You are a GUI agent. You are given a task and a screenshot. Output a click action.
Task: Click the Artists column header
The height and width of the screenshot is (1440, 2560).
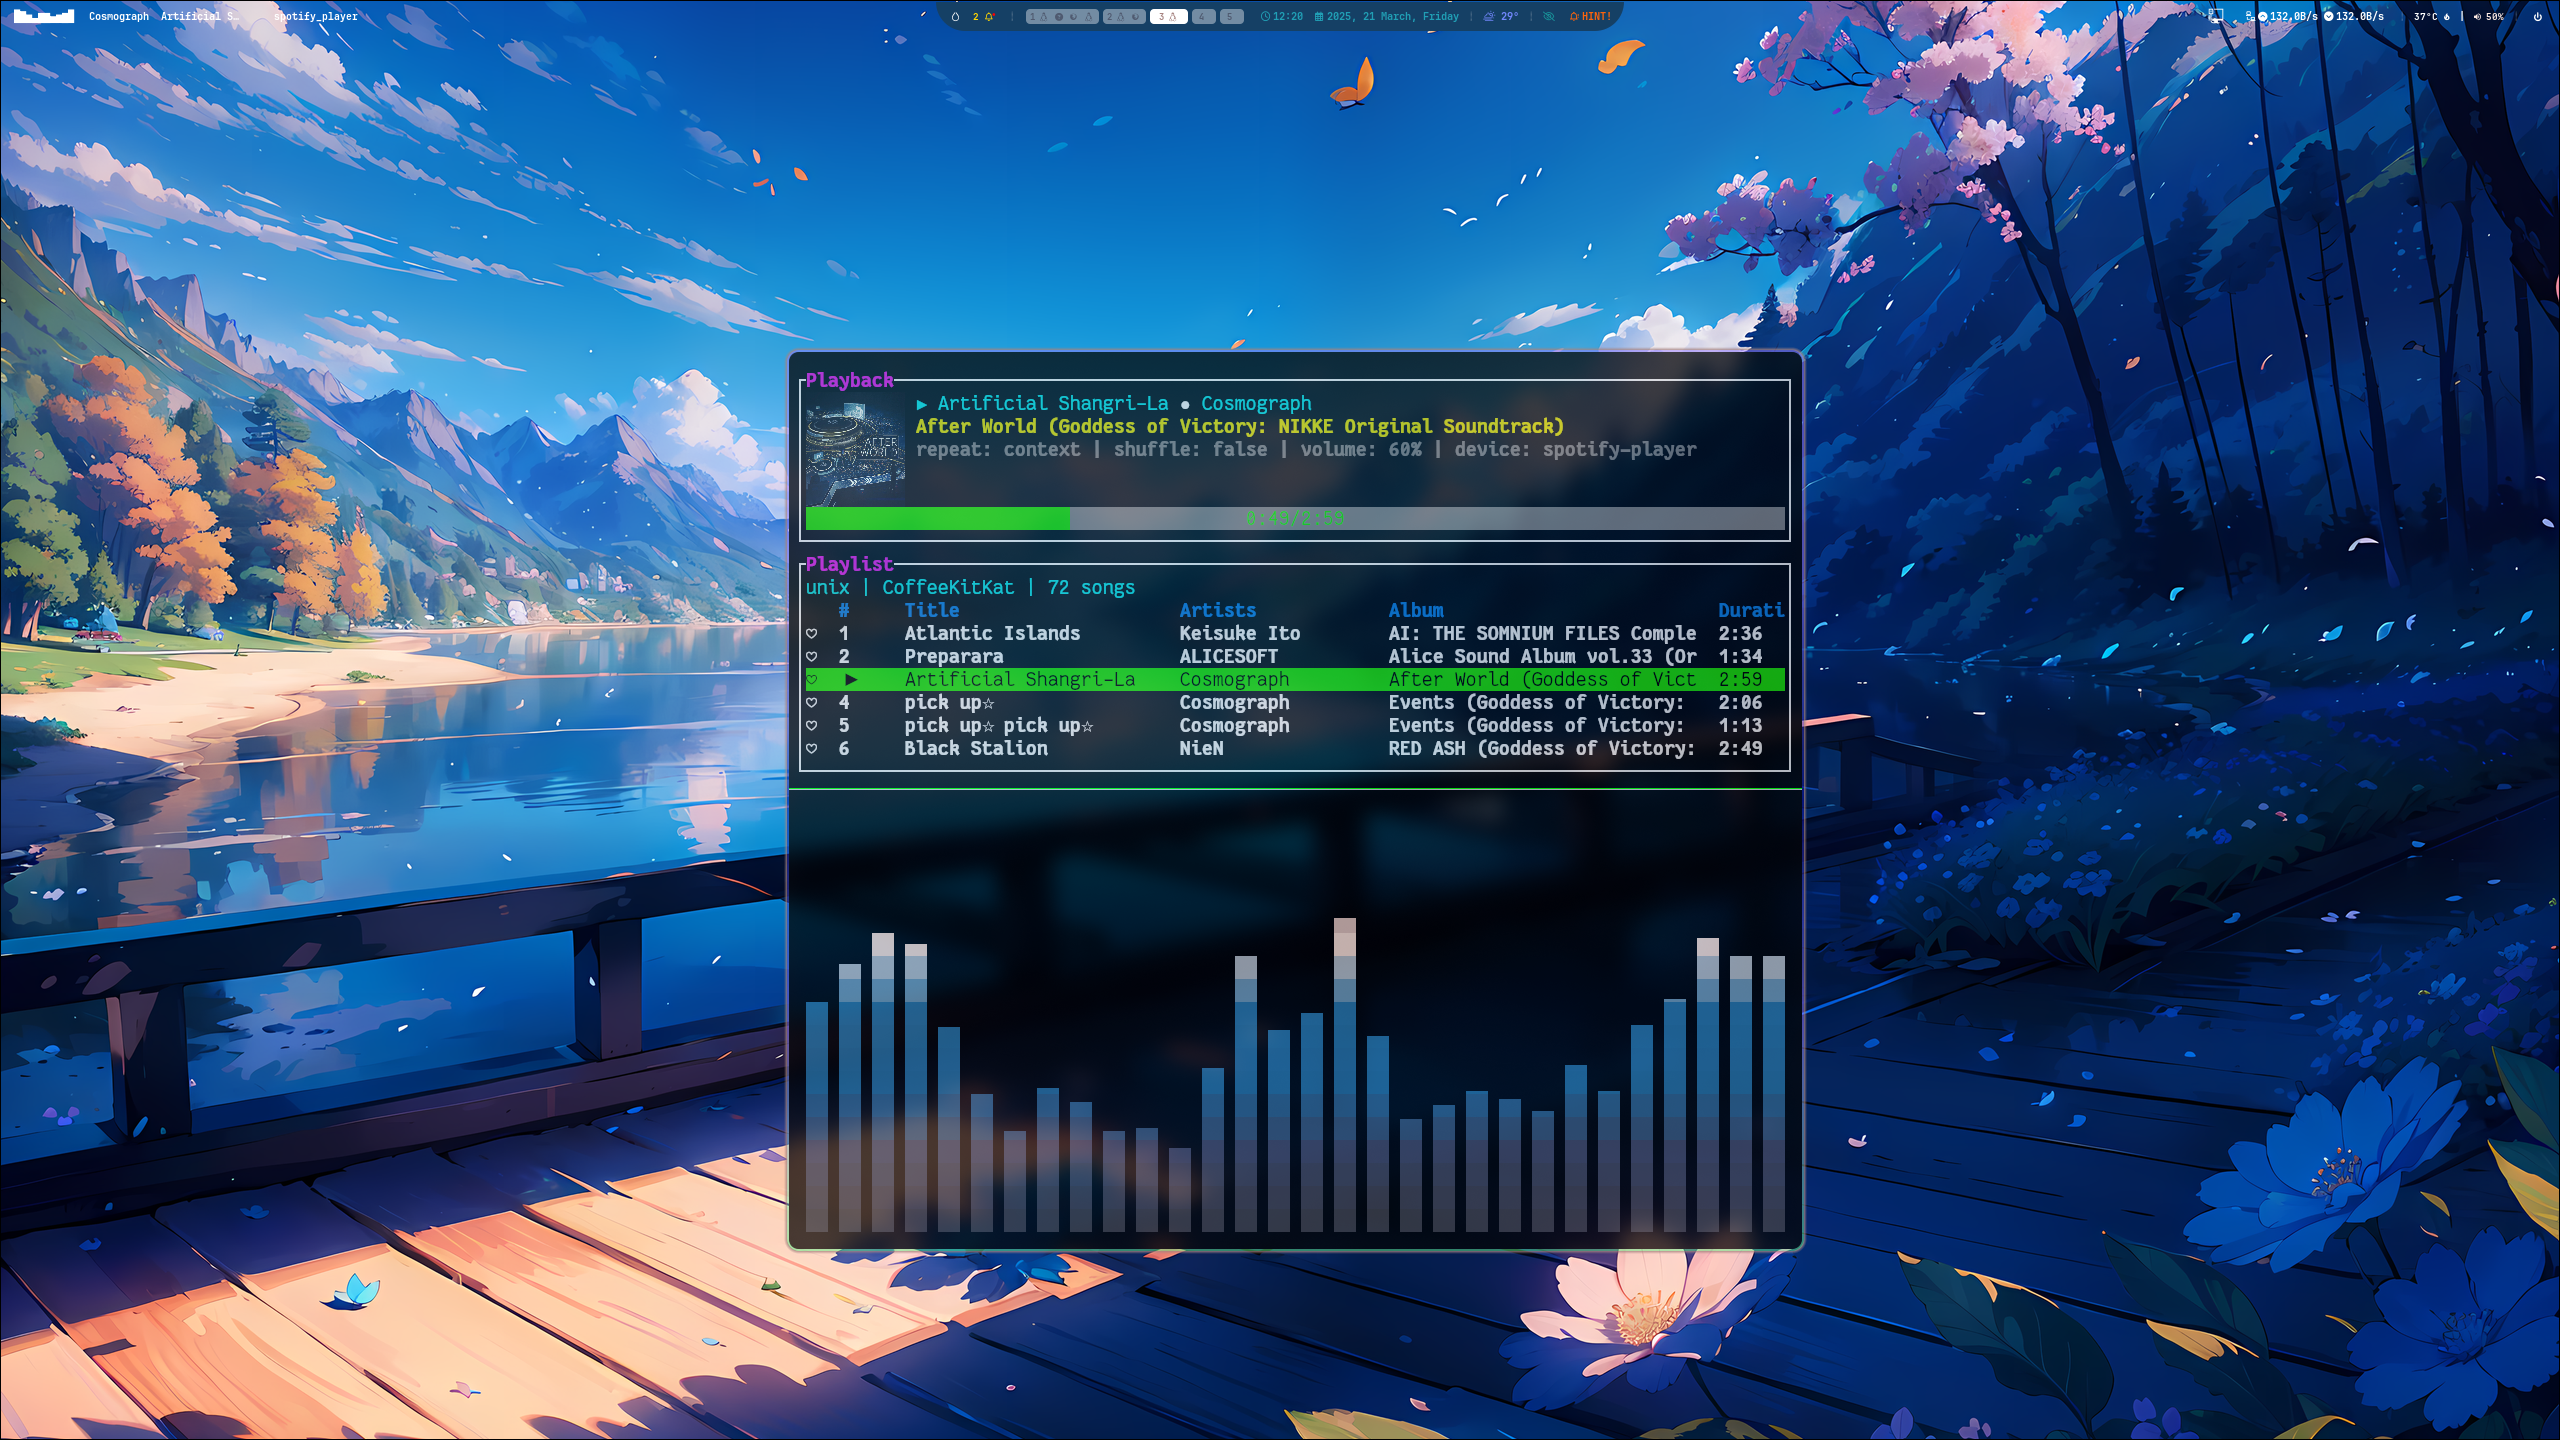(x=1217, y=610)
